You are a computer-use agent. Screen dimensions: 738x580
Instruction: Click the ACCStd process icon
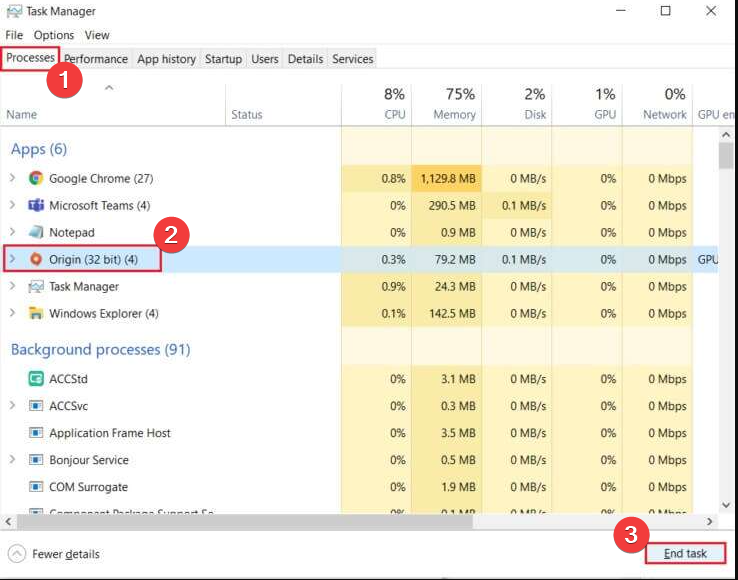click(x=36, y=379)
